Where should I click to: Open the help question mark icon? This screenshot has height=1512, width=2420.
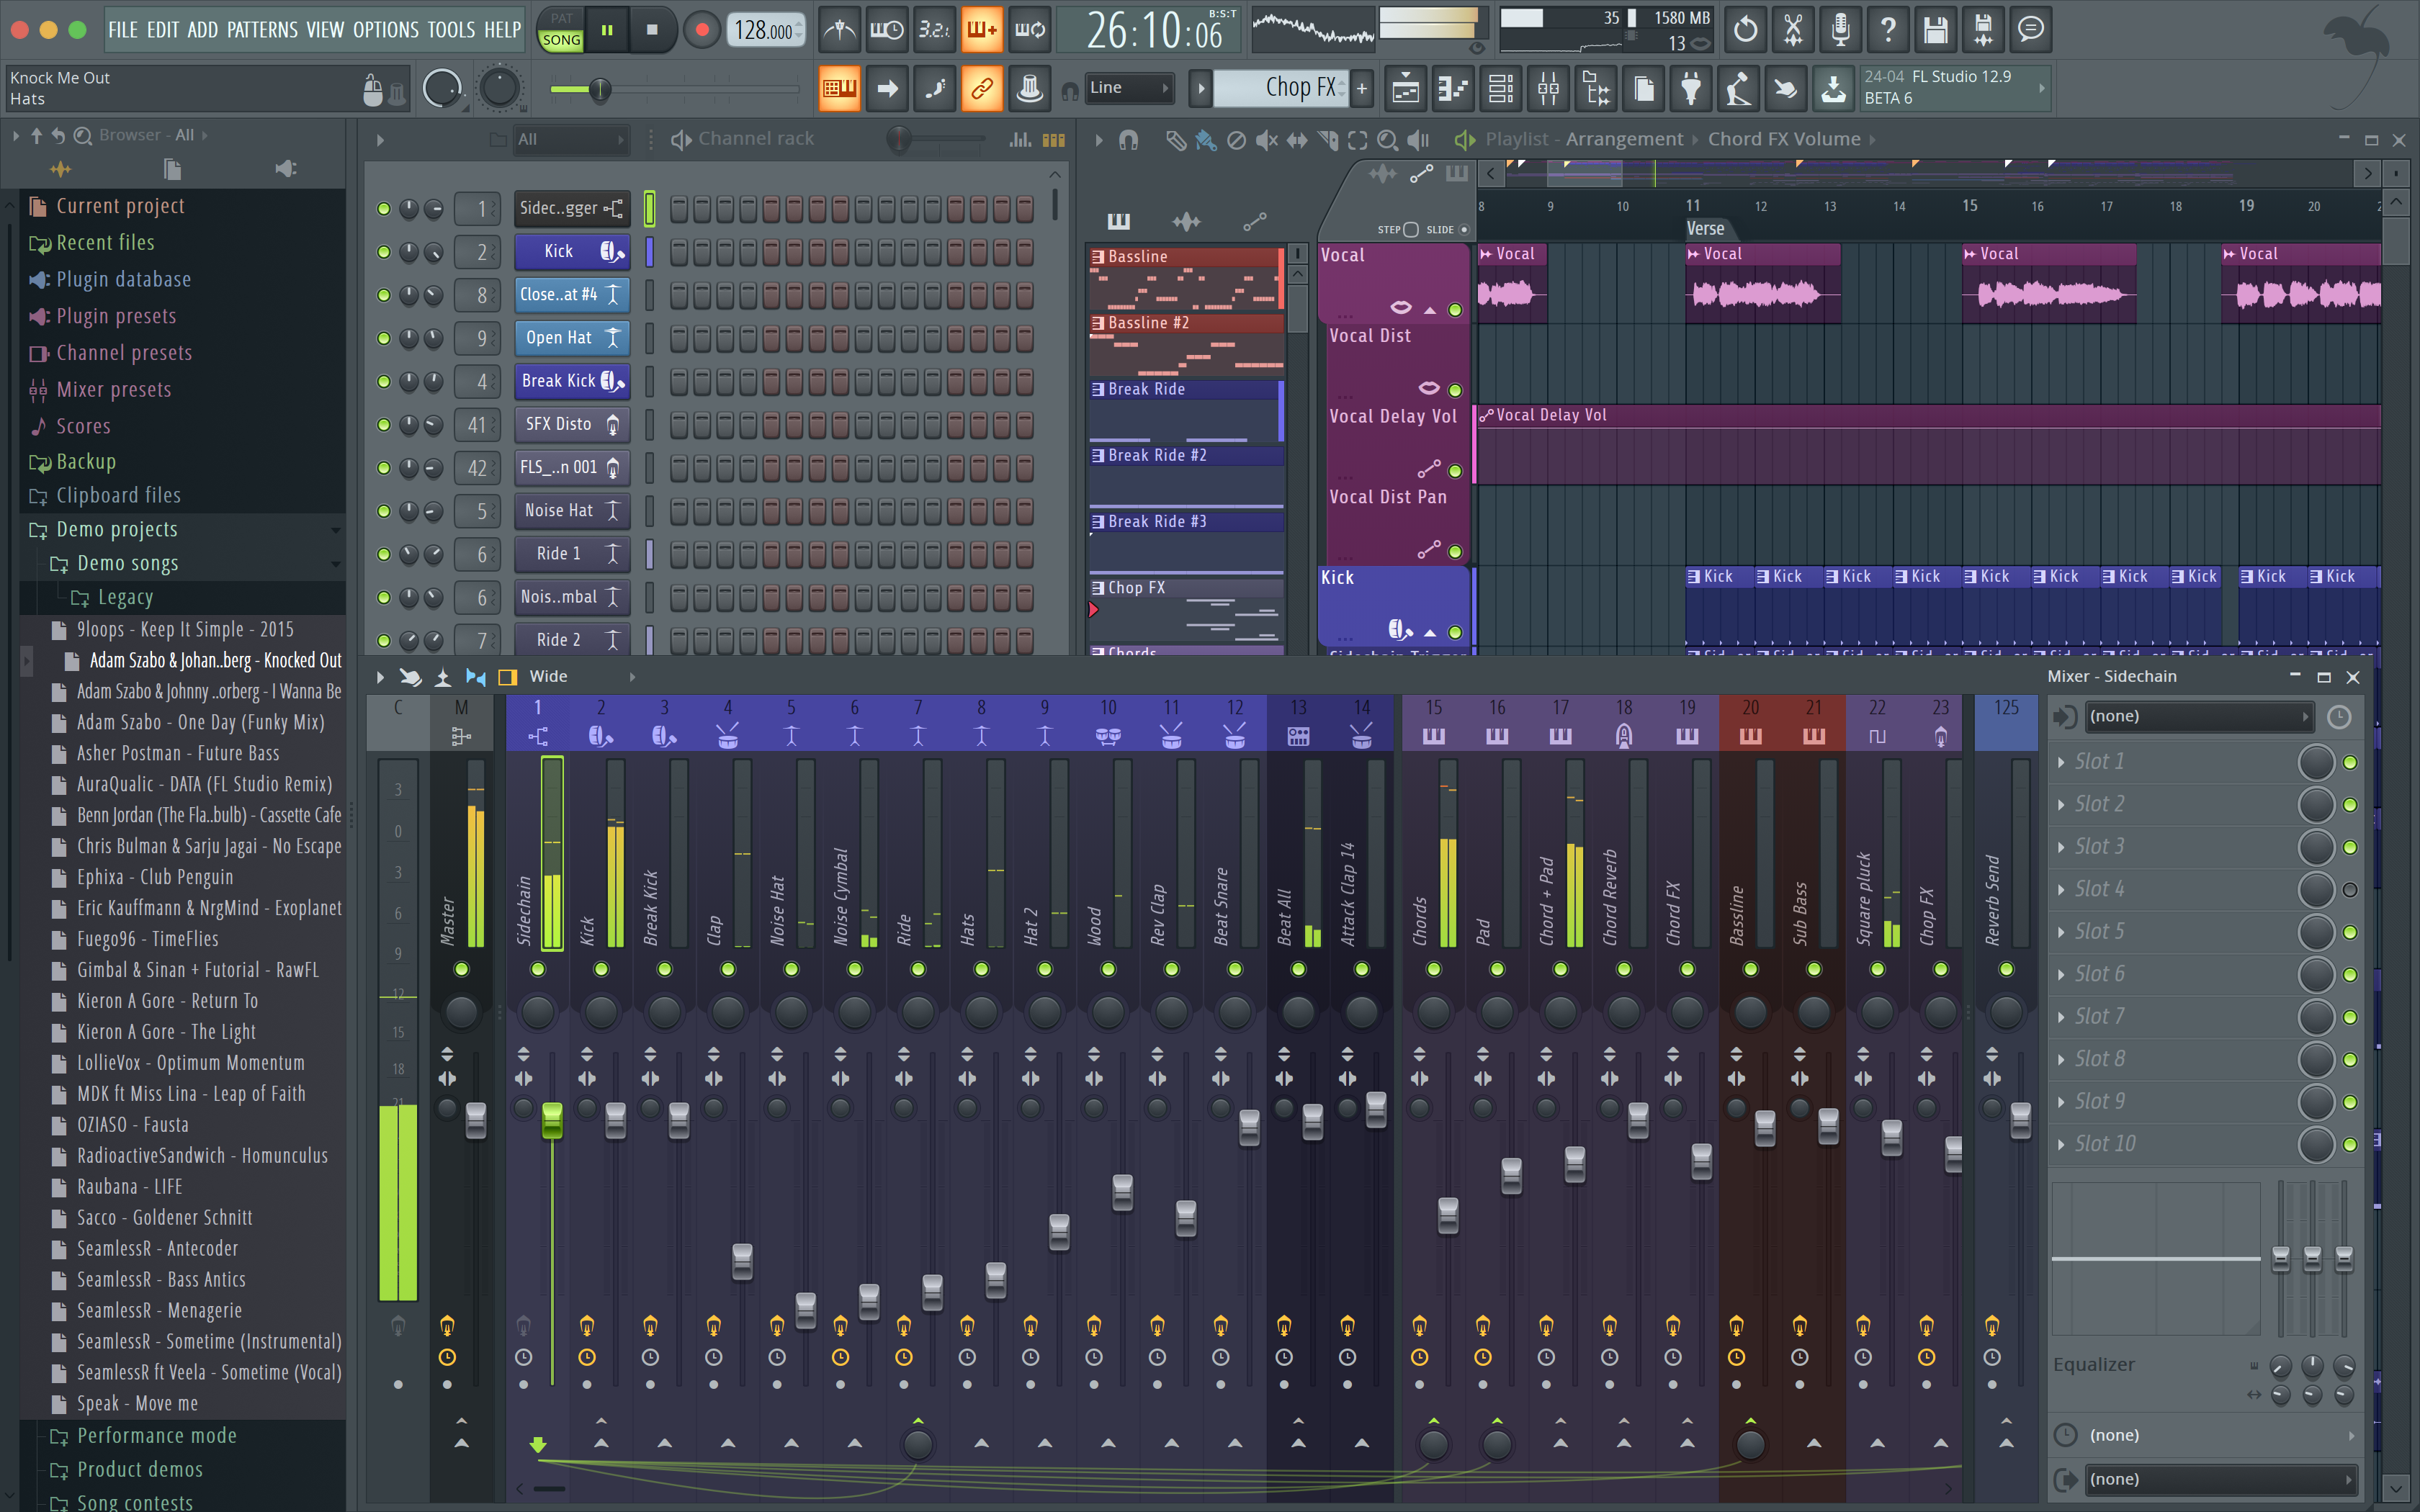click(1888, 30)
